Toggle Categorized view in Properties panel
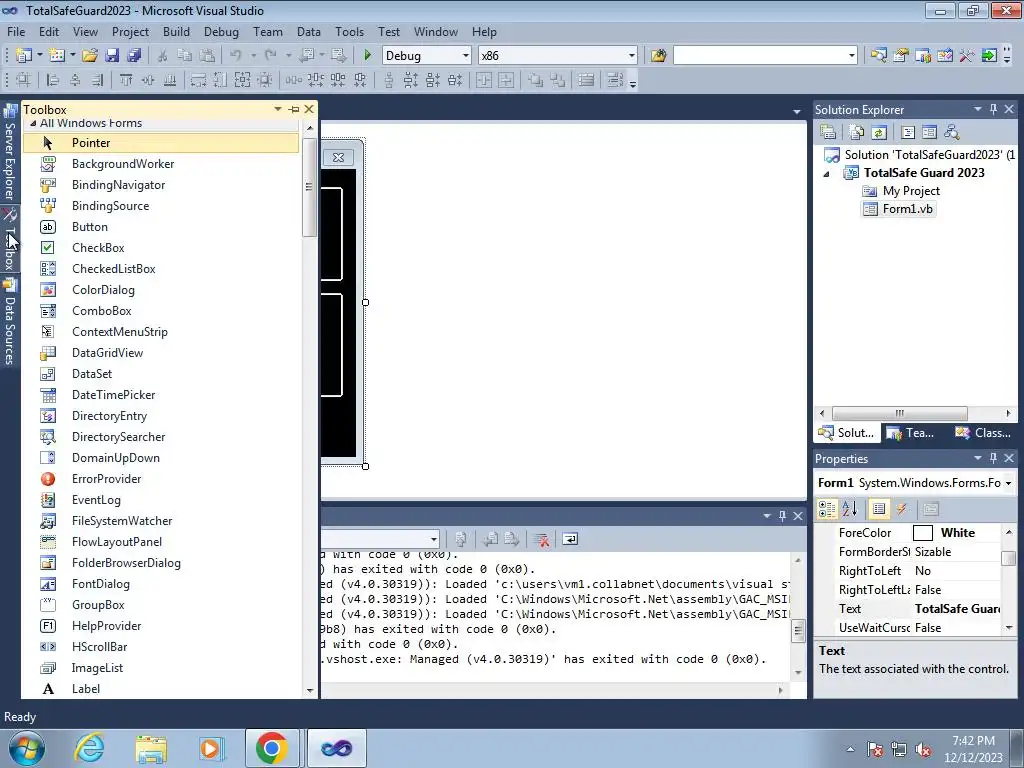Image resolution: width=1024 pixels, height=768 pixels. pos(827,509)
